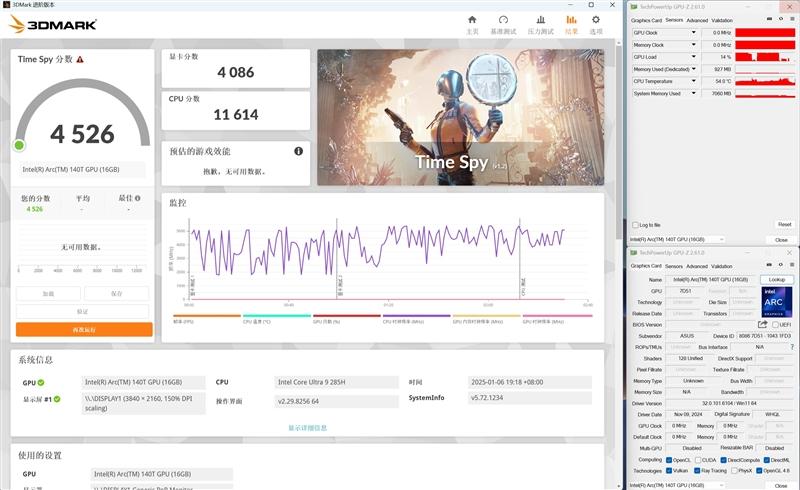Click info icon next to estimated game performance
The height and width of the screenshot is (490, 800).
pyautogui.click(x=298, y=151)
